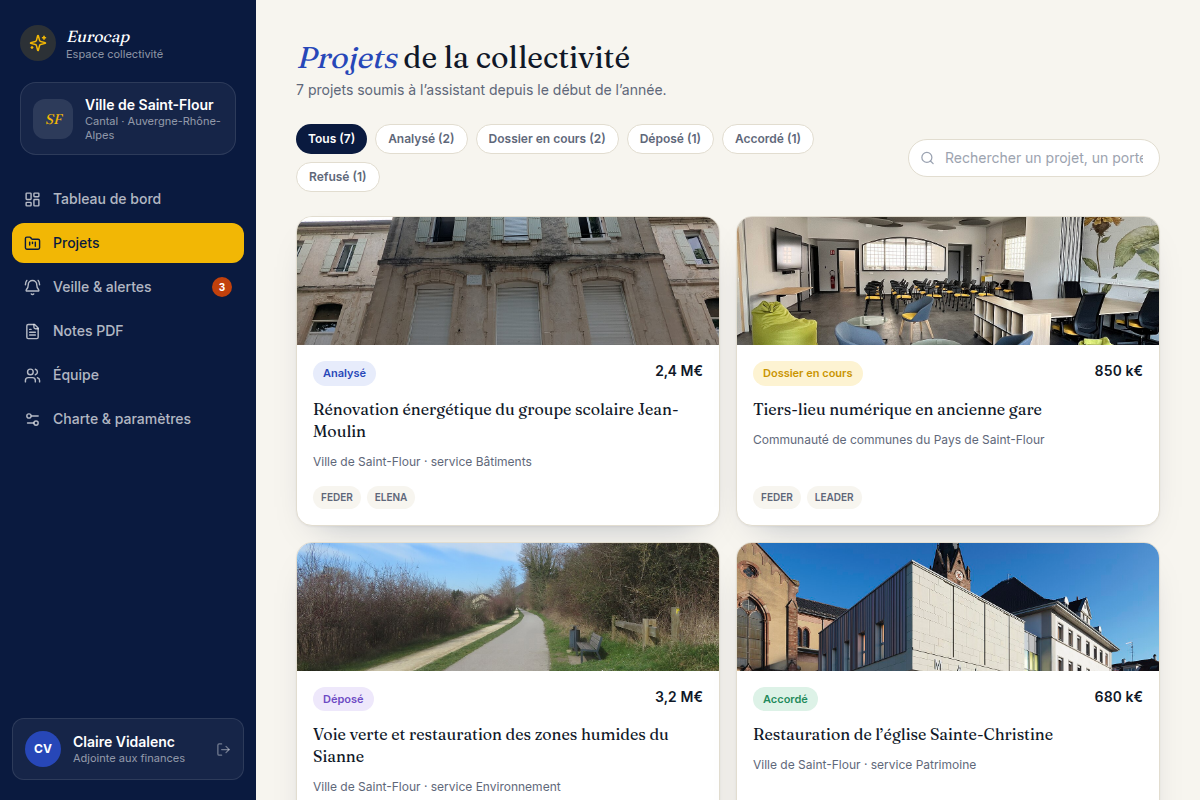Click the Tableau de bord grid icon
The width and height of the screenshot is (1200, 800).
click(x=33, y=199)
